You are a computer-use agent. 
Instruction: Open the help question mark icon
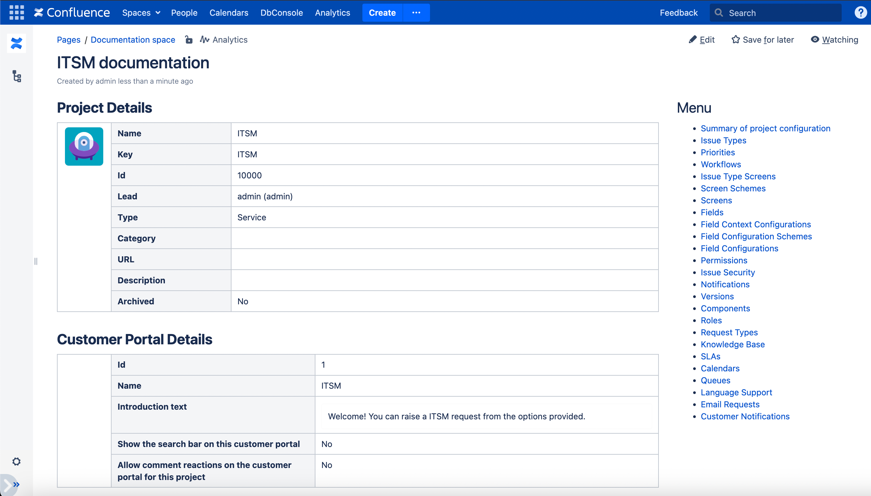click(x=860, y=12)
